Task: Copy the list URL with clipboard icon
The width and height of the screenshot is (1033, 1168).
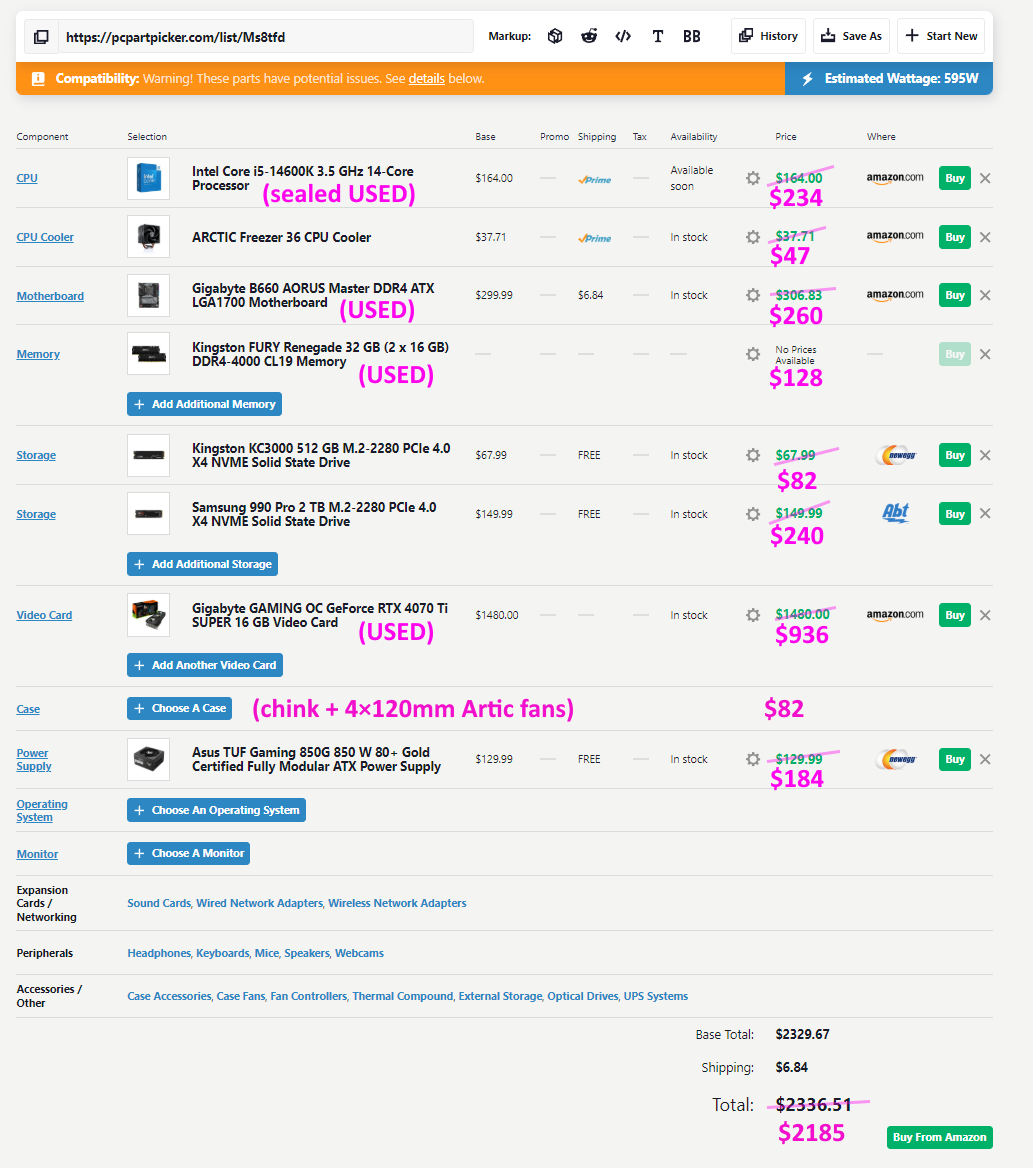Action: tap(41, 36)
